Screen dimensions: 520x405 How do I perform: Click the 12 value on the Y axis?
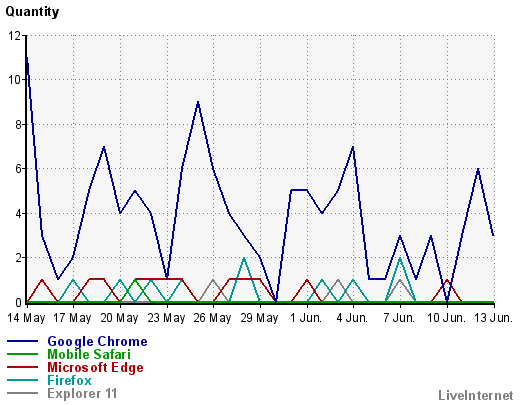click(14, 35)
